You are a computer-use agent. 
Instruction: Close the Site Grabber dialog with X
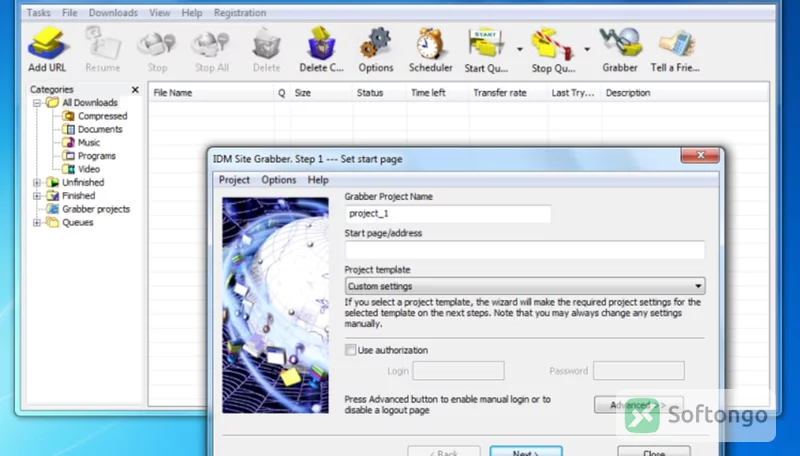[x=700, y=155]
